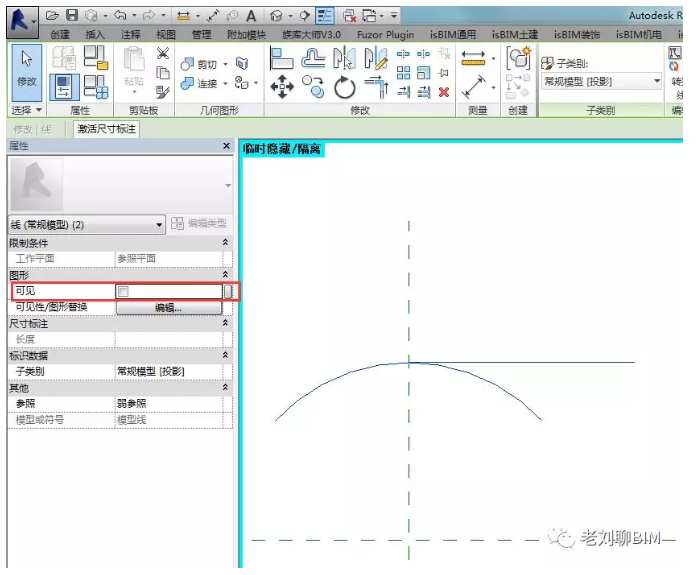Viewport: 700px width, 575px height.
Task: Collapse the 尺寸标注 section
Action: pyautogui.click(x=225, y=324)
